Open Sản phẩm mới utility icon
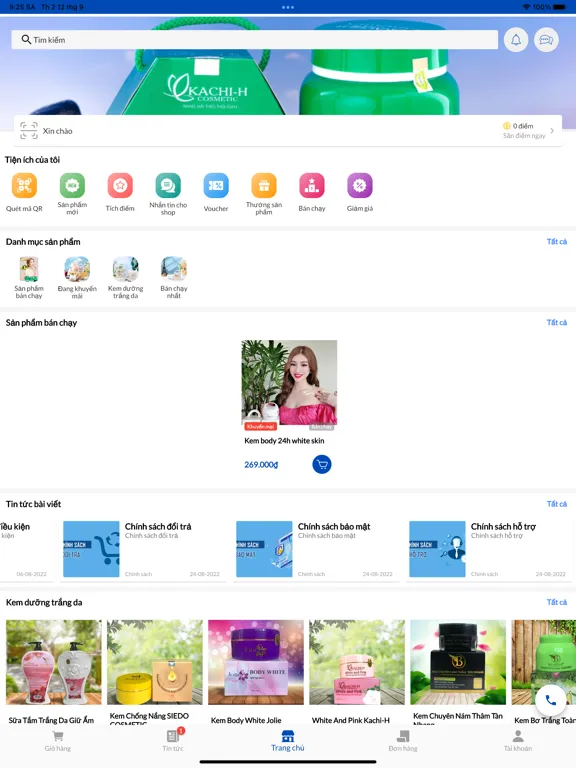The height and width of the screenshot is (768, 576). [72, 186]
